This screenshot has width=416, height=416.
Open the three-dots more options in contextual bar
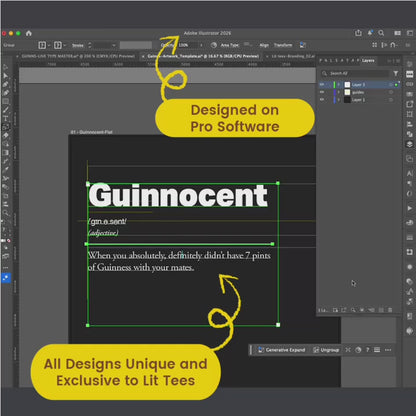pos(388,350)
